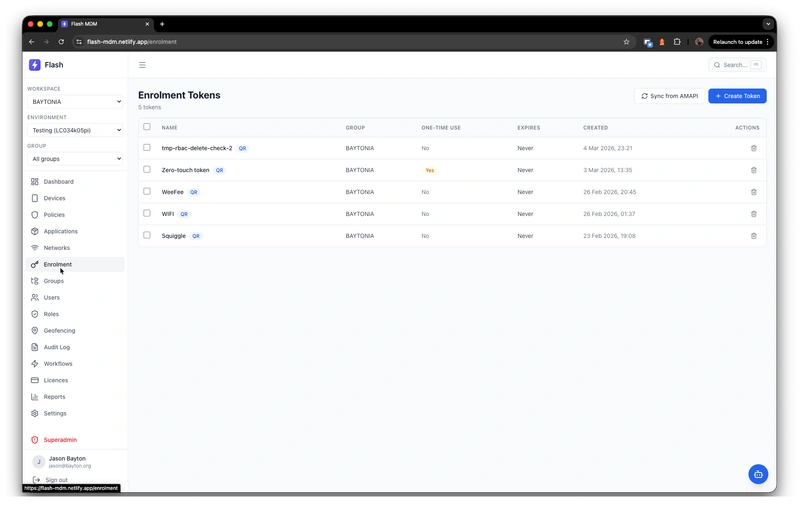This screenshot has width=800, height=523.
Task: Select the WeeFee row checkbox
Action: pyautogui.click(x=147, y=191)
